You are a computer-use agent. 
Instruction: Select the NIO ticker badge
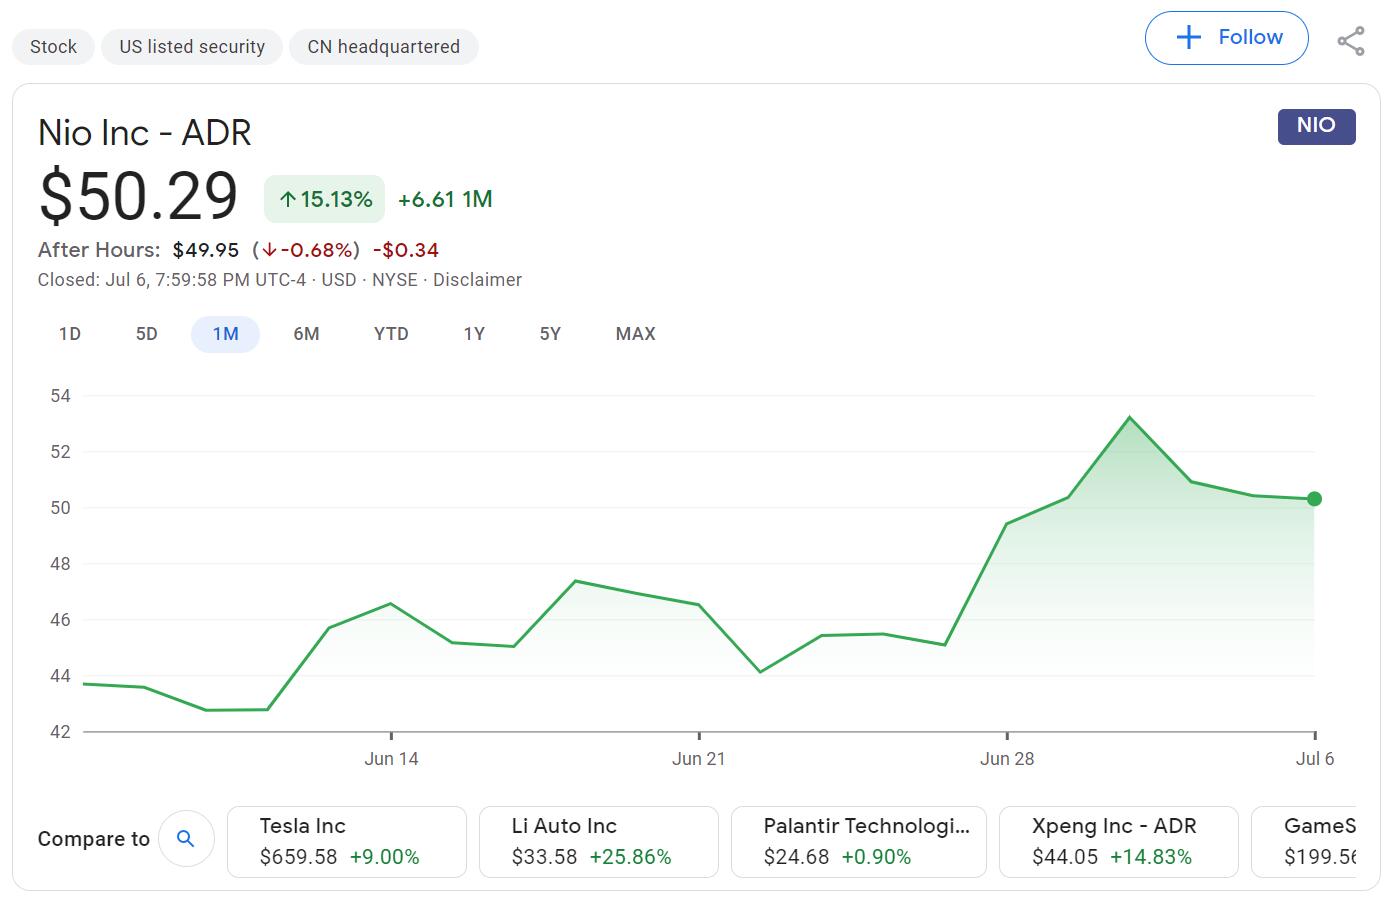pos(1316,126)
